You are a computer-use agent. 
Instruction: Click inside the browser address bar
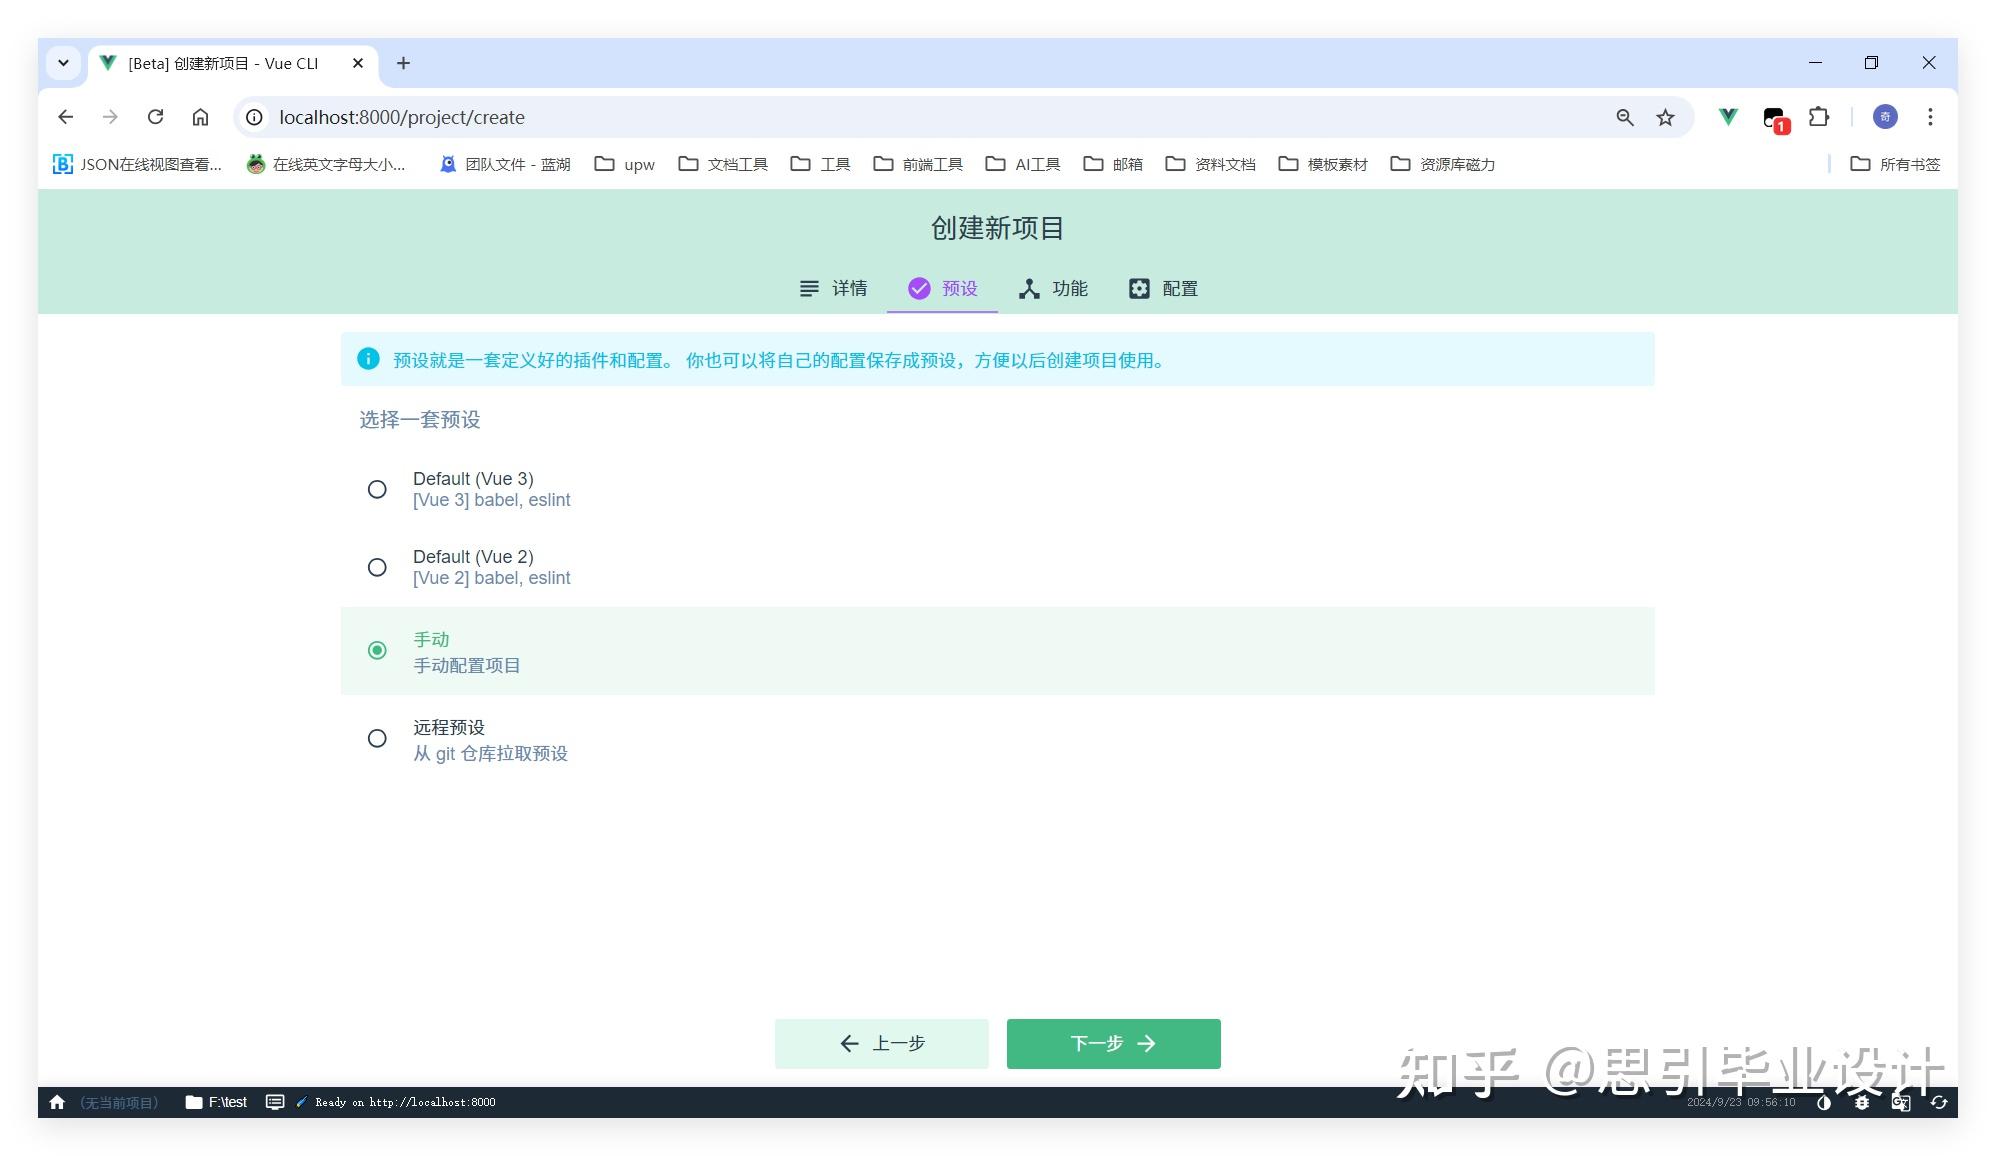pos(600,117)
